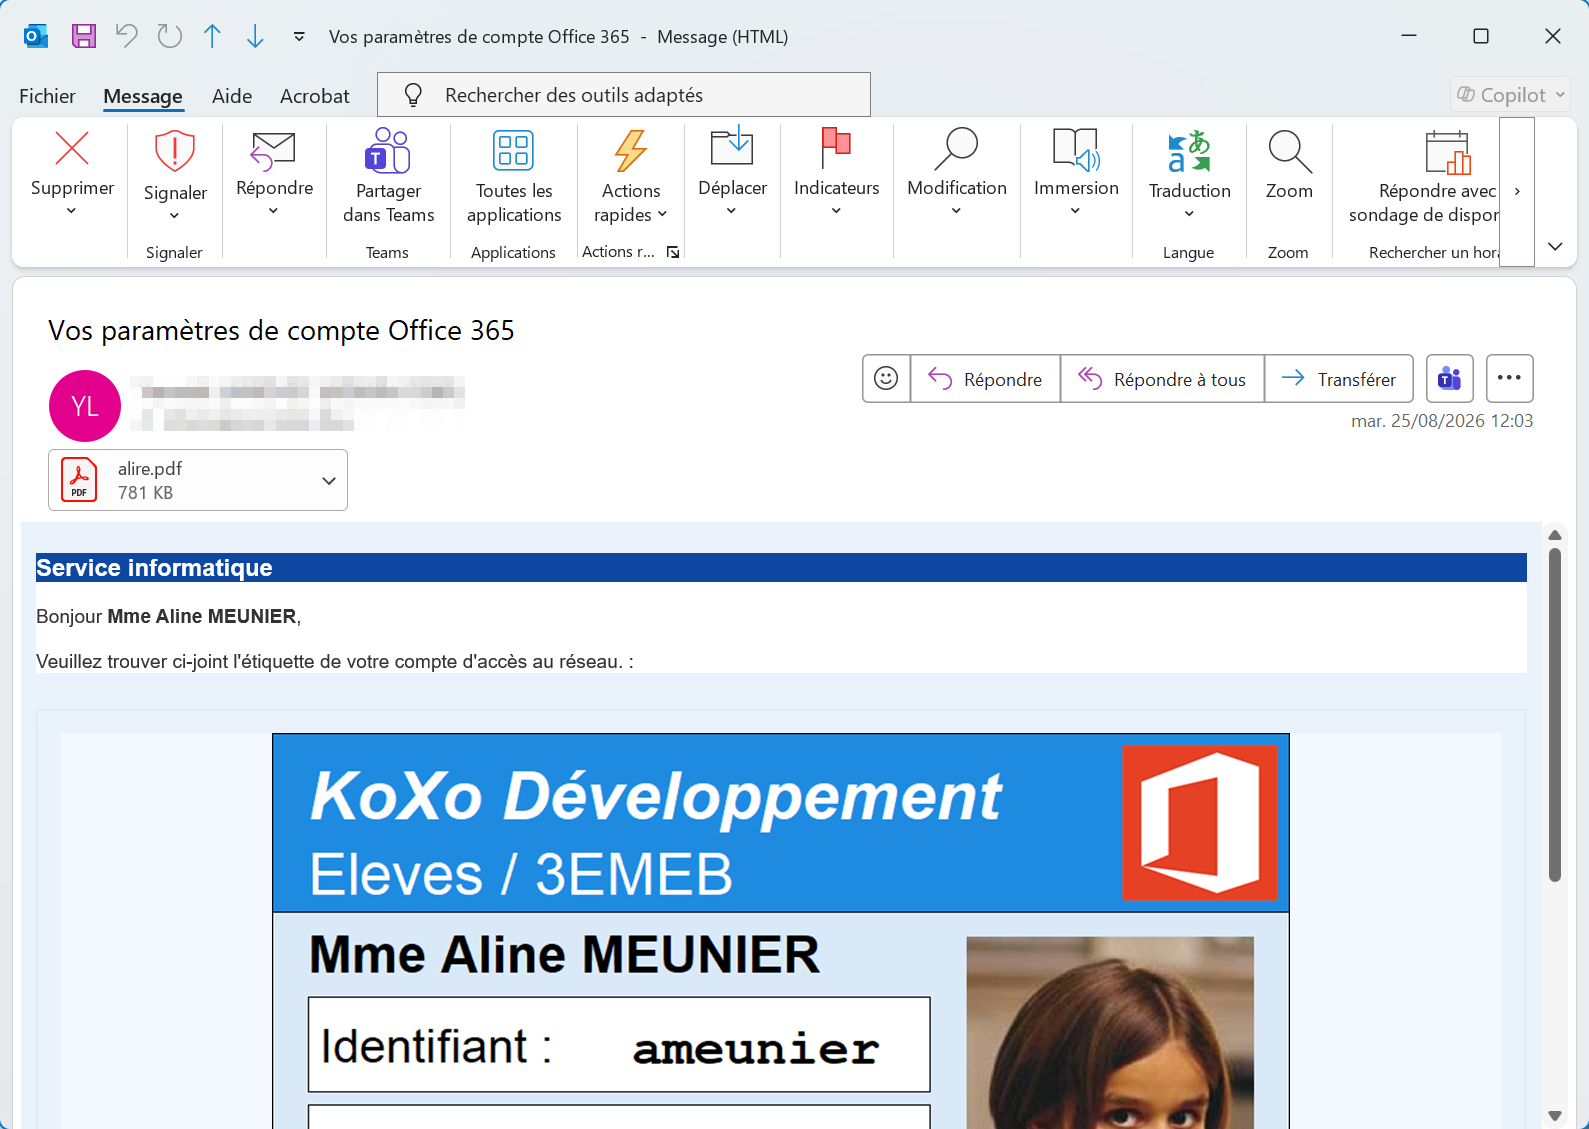Expand the Indicateurs dropdown arrow
This screenshot has width=1589, height=1129.
coord(837,211)
